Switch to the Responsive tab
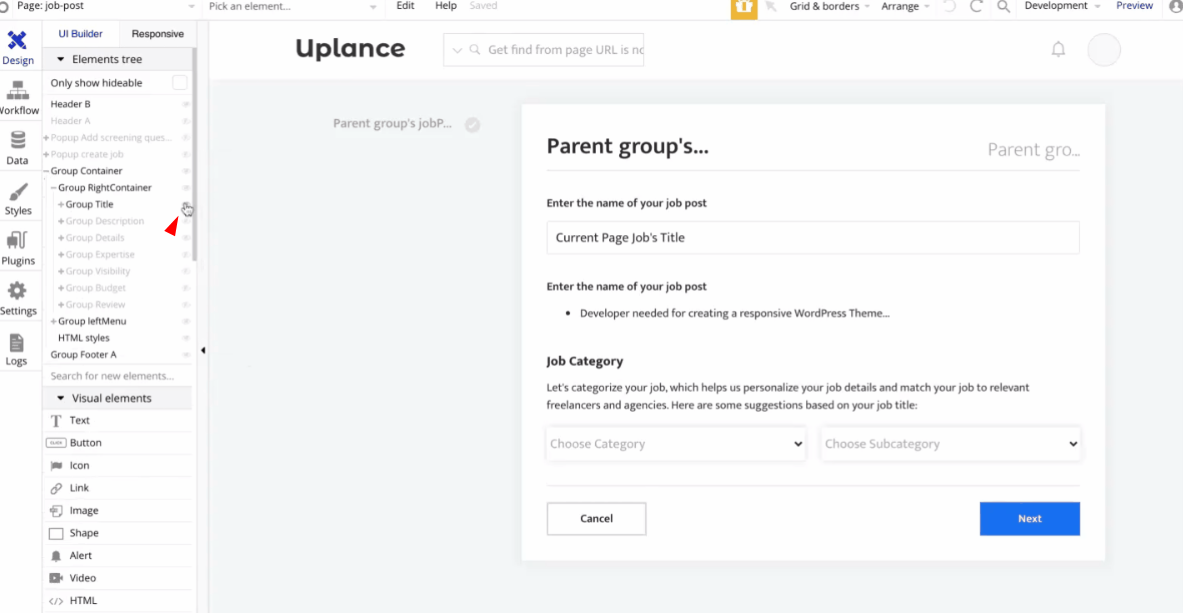Screen dimensions: 1183x613 (x=157, y=34)
